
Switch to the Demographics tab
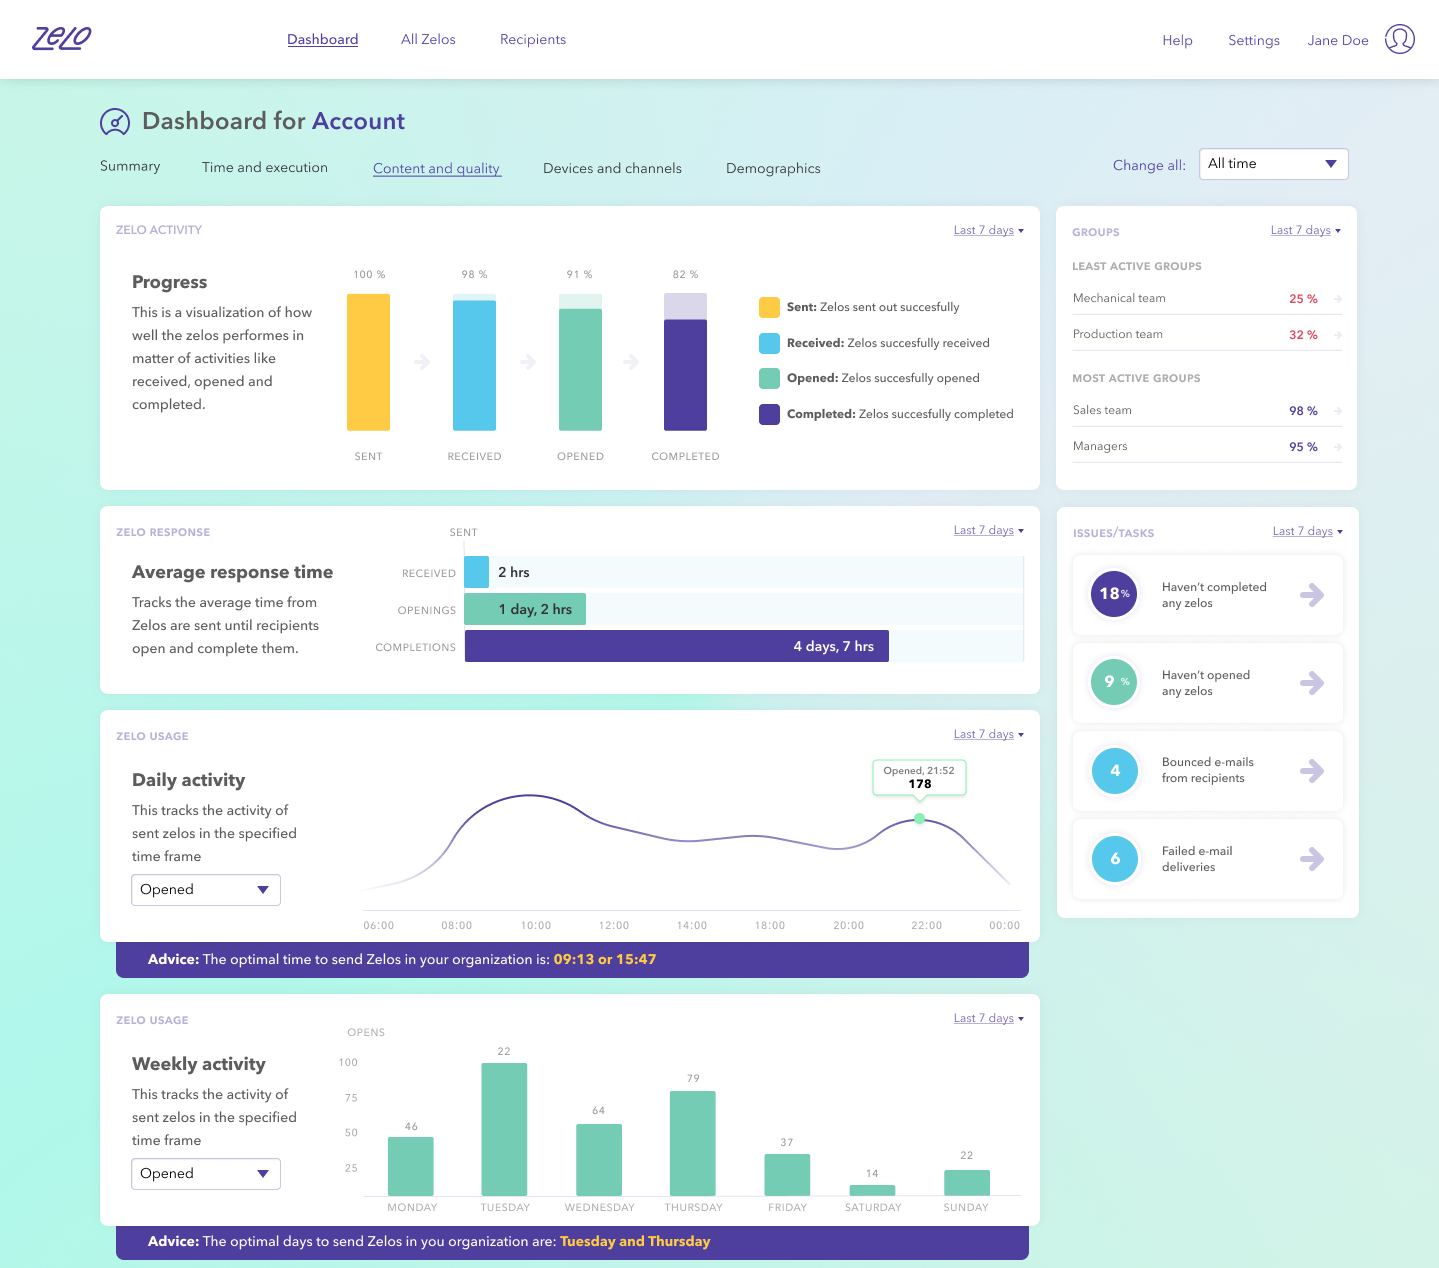tap(773, 169)
